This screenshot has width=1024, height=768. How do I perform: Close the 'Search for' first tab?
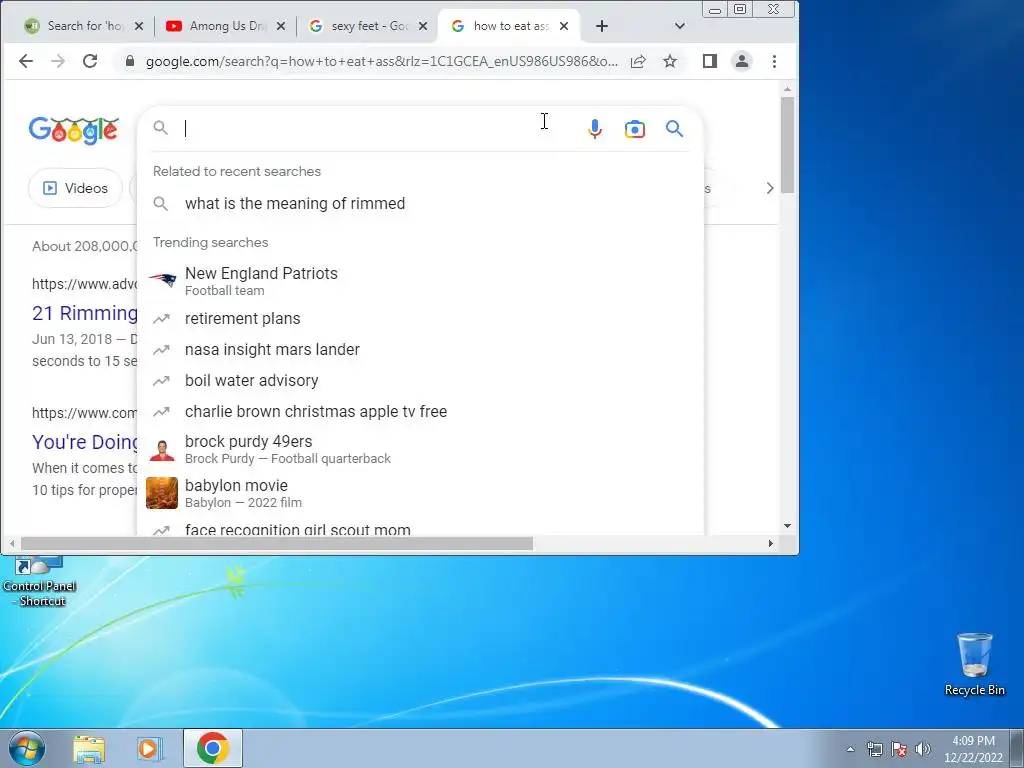click(138, 26)
